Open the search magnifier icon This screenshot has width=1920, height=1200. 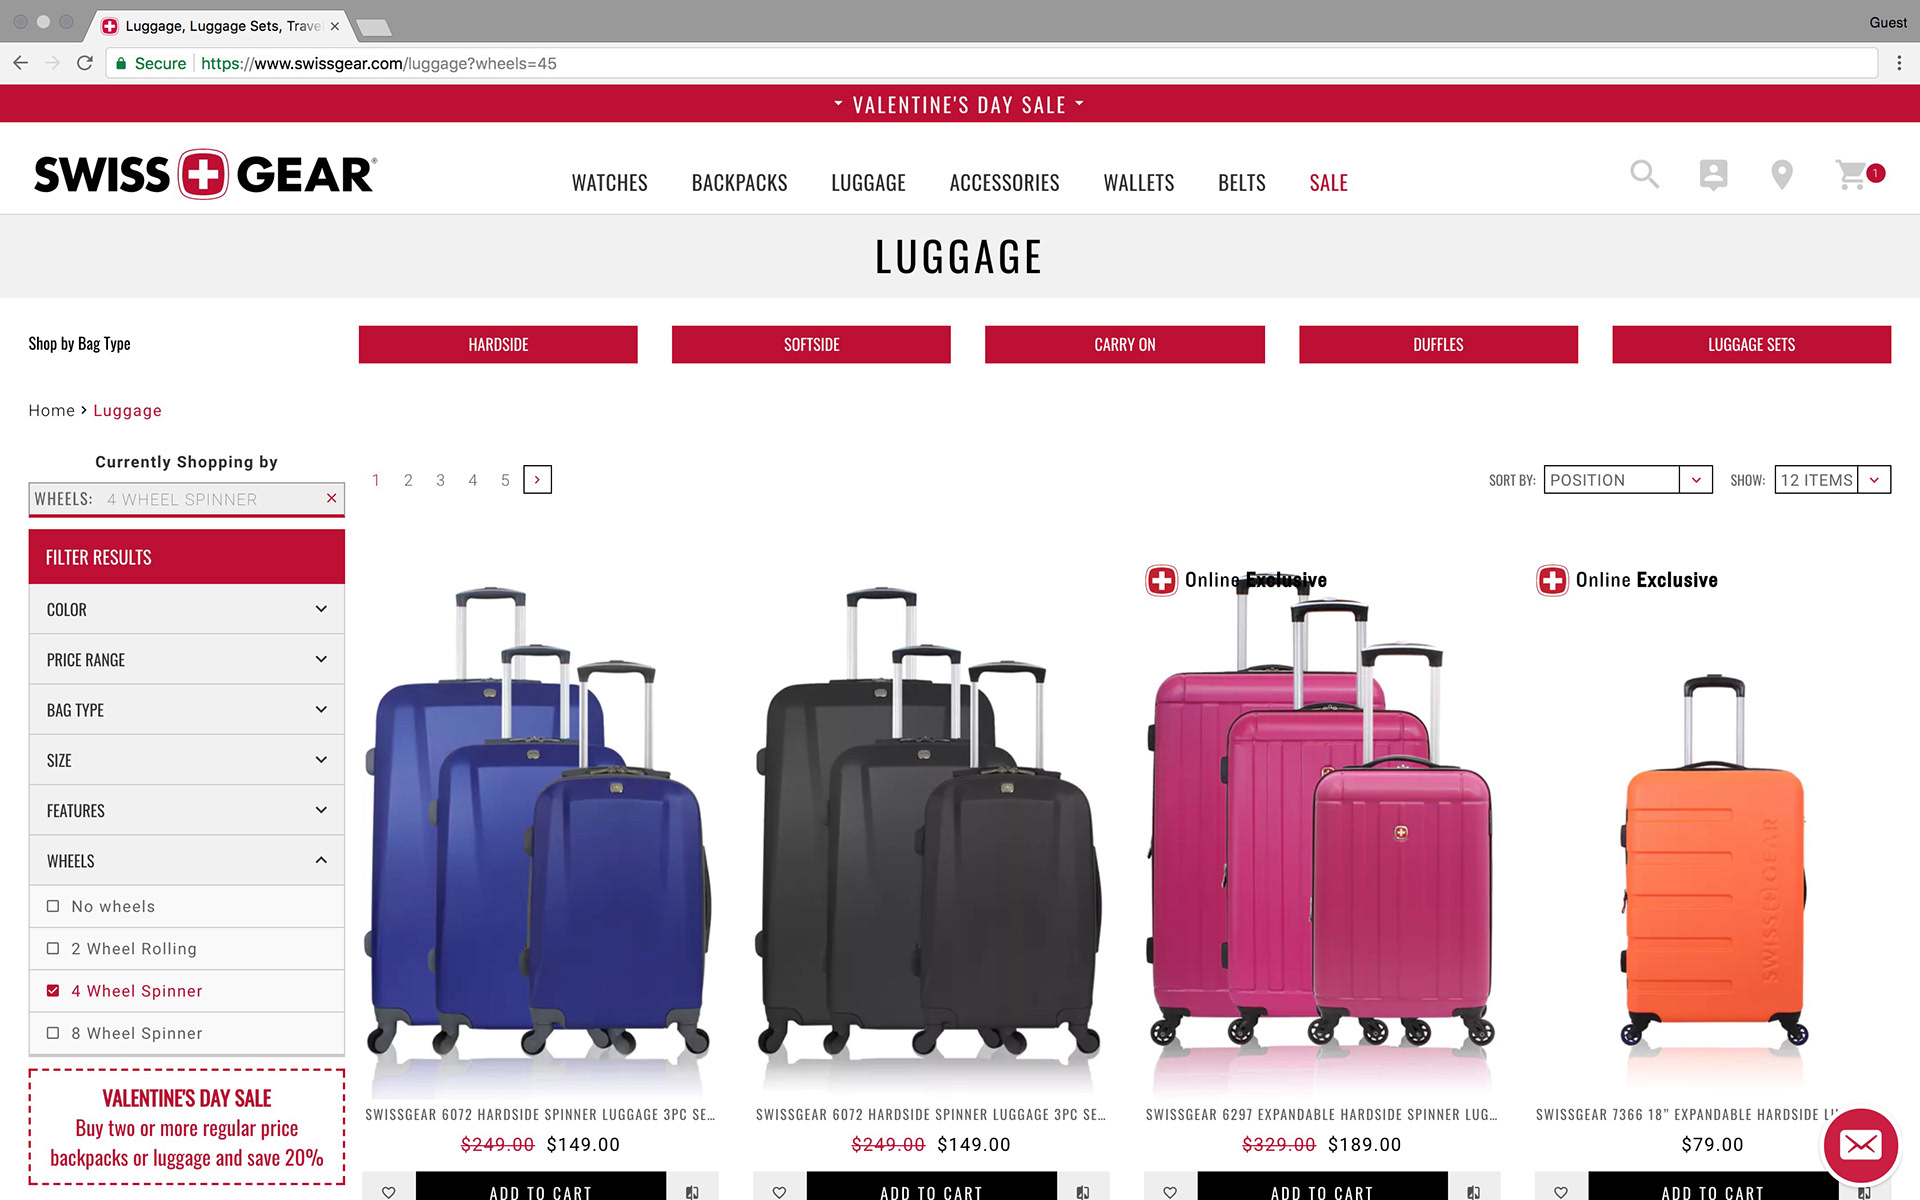click(1644, 174)
